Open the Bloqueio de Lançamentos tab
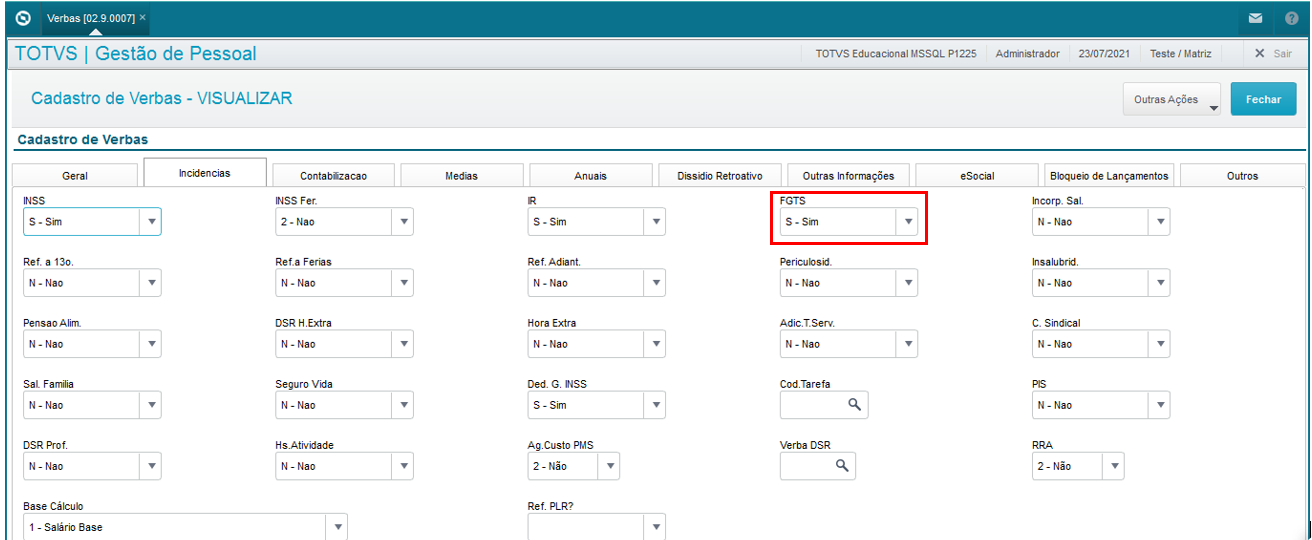1312x540 pixels. tap(1108, 175)
